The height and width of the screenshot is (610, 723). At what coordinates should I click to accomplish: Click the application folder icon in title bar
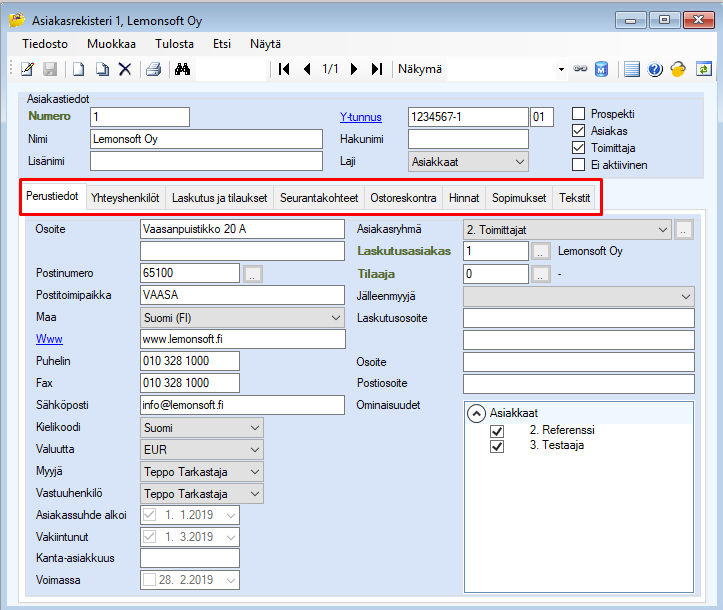[x=17, y=20]
